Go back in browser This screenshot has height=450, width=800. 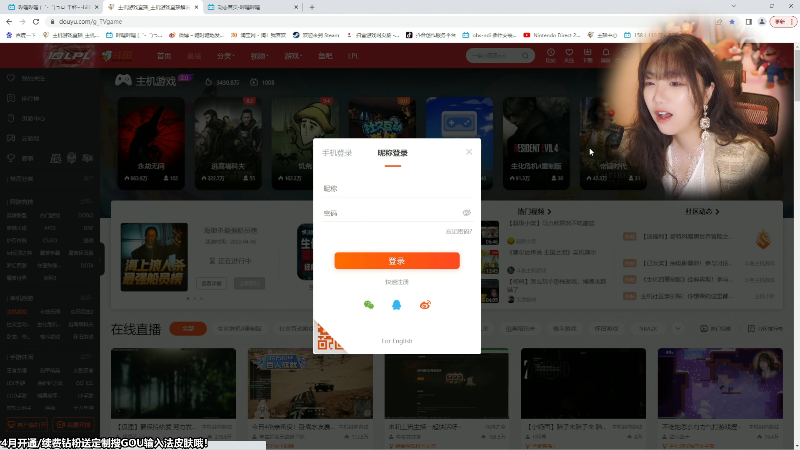[x=9, y=21]
